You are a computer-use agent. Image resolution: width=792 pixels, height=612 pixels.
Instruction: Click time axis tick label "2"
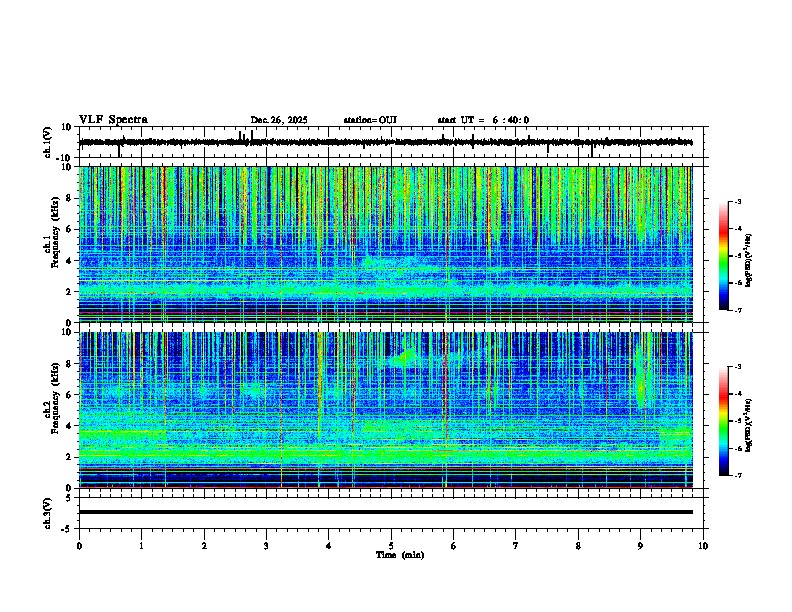(204, 546)
